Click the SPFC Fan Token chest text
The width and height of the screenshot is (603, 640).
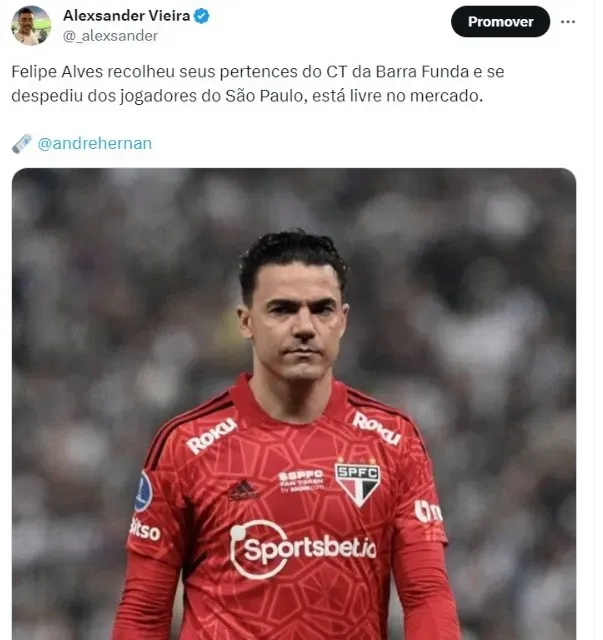301,481
